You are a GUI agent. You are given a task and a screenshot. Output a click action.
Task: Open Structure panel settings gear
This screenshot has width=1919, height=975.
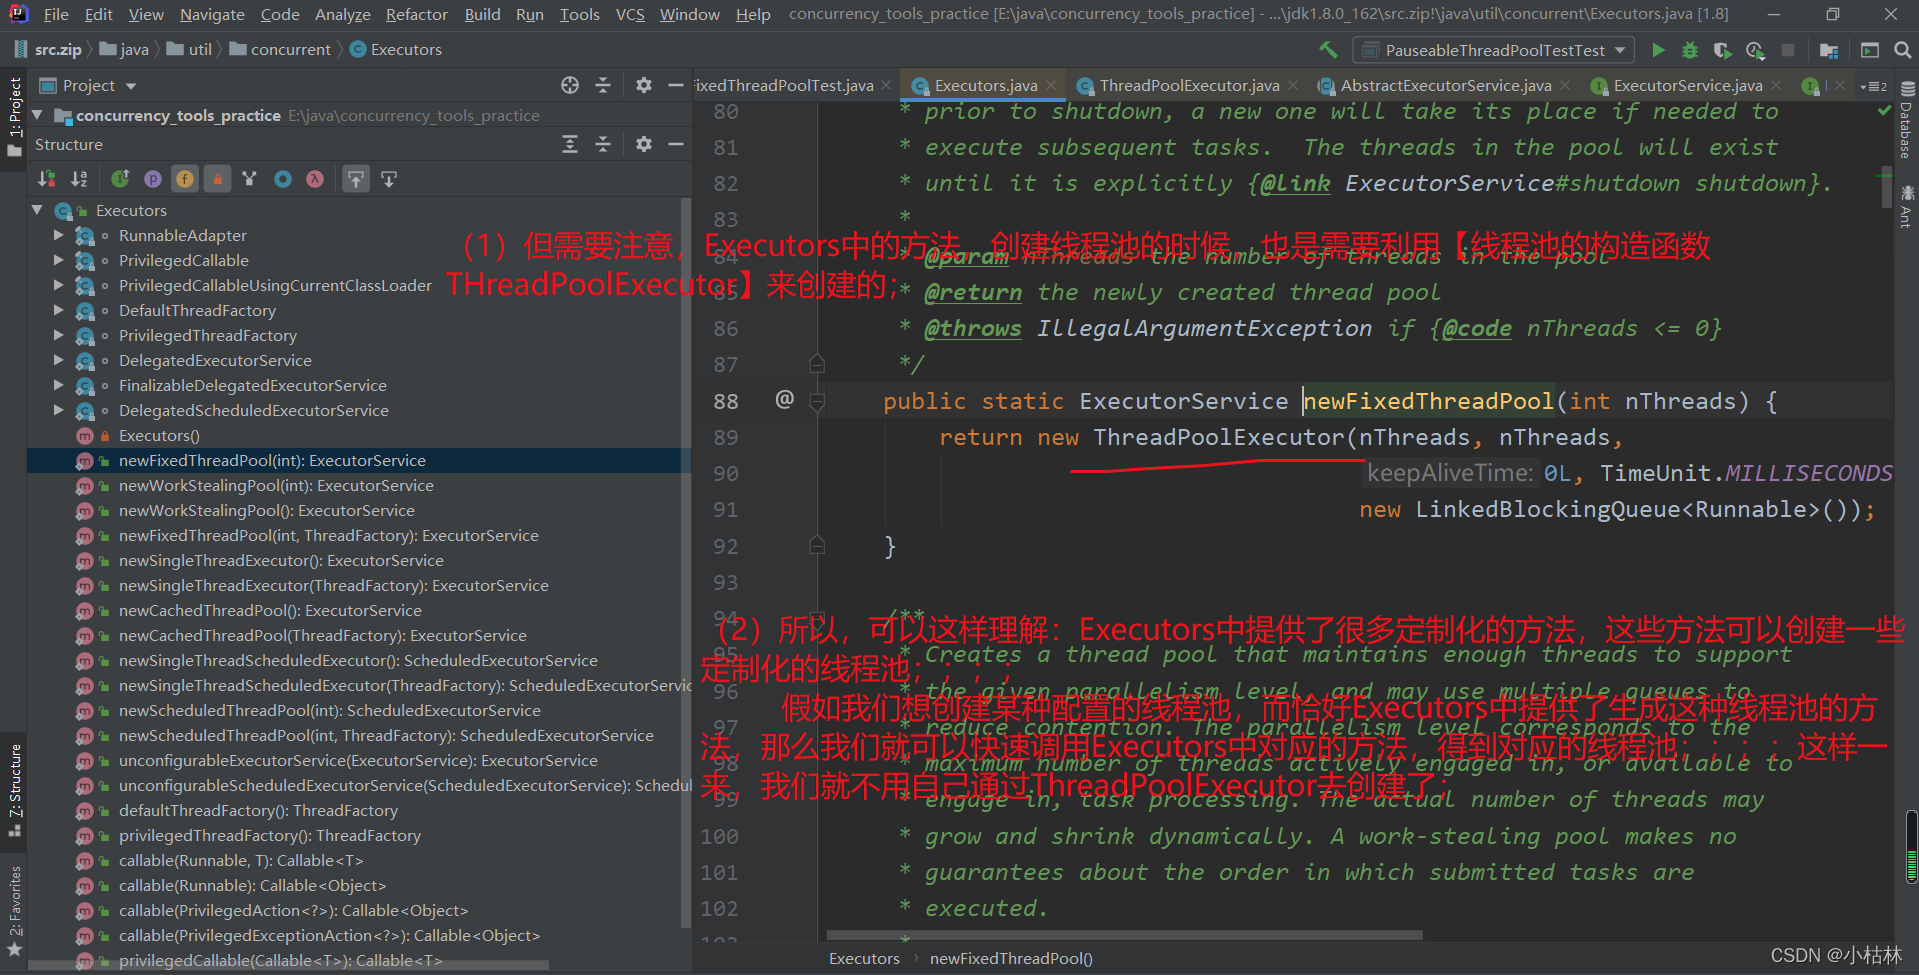(x=644, y=144)
